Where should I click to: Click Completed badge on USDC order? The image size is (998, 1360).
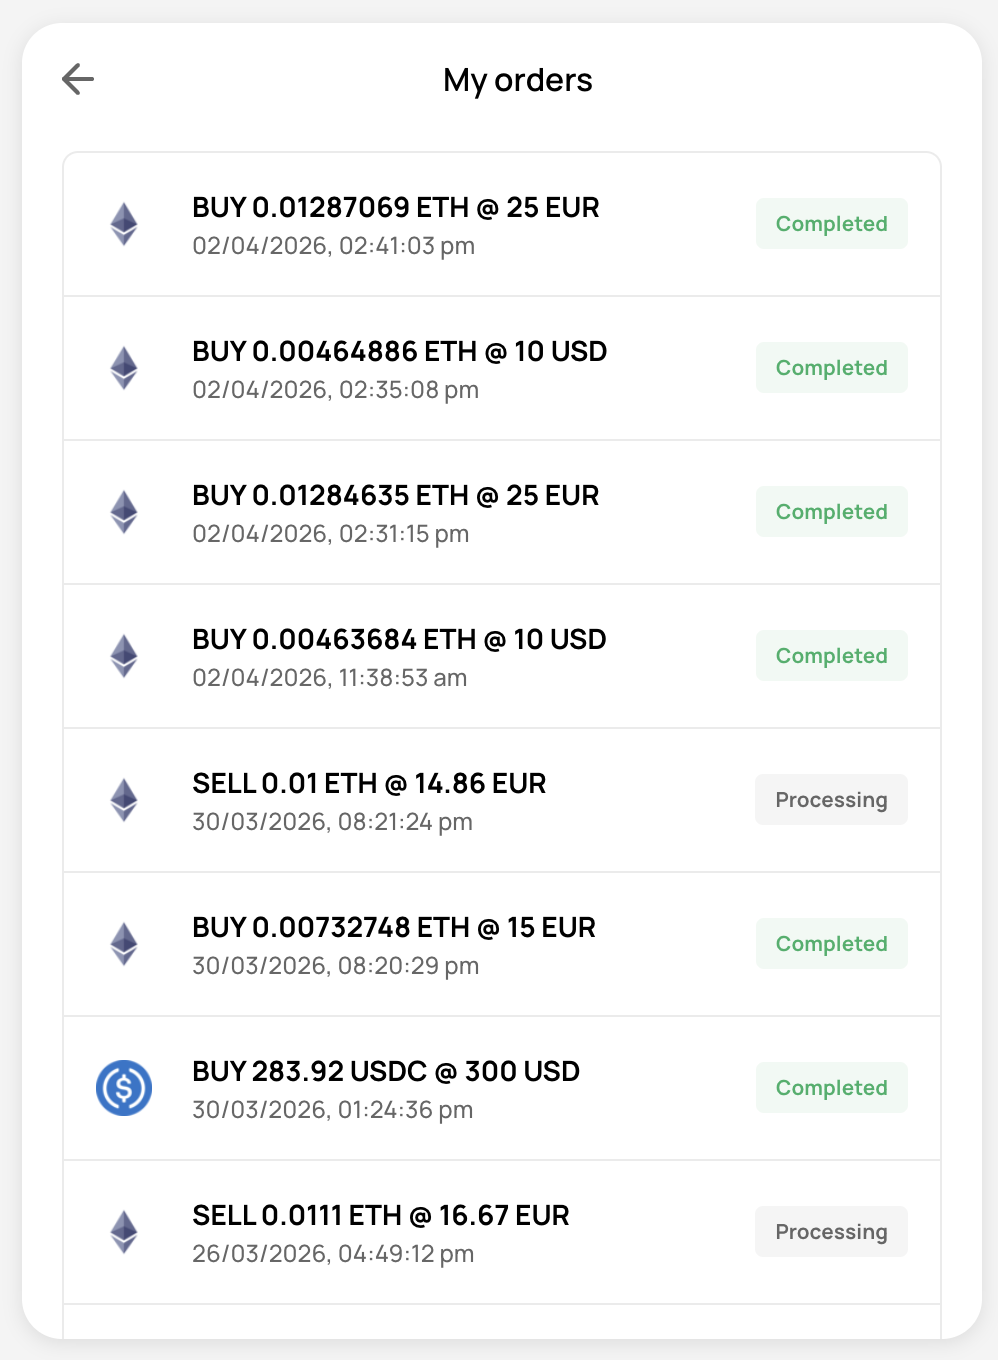[x=831, y=1088]
